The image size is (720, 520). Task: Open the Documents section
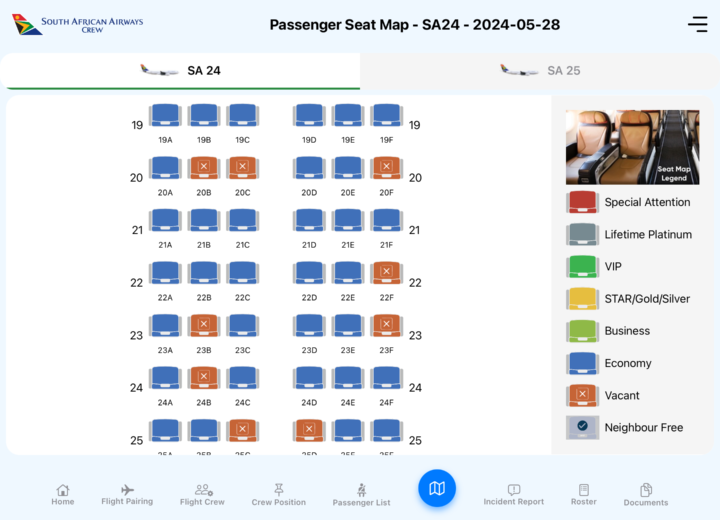(646, 495)
